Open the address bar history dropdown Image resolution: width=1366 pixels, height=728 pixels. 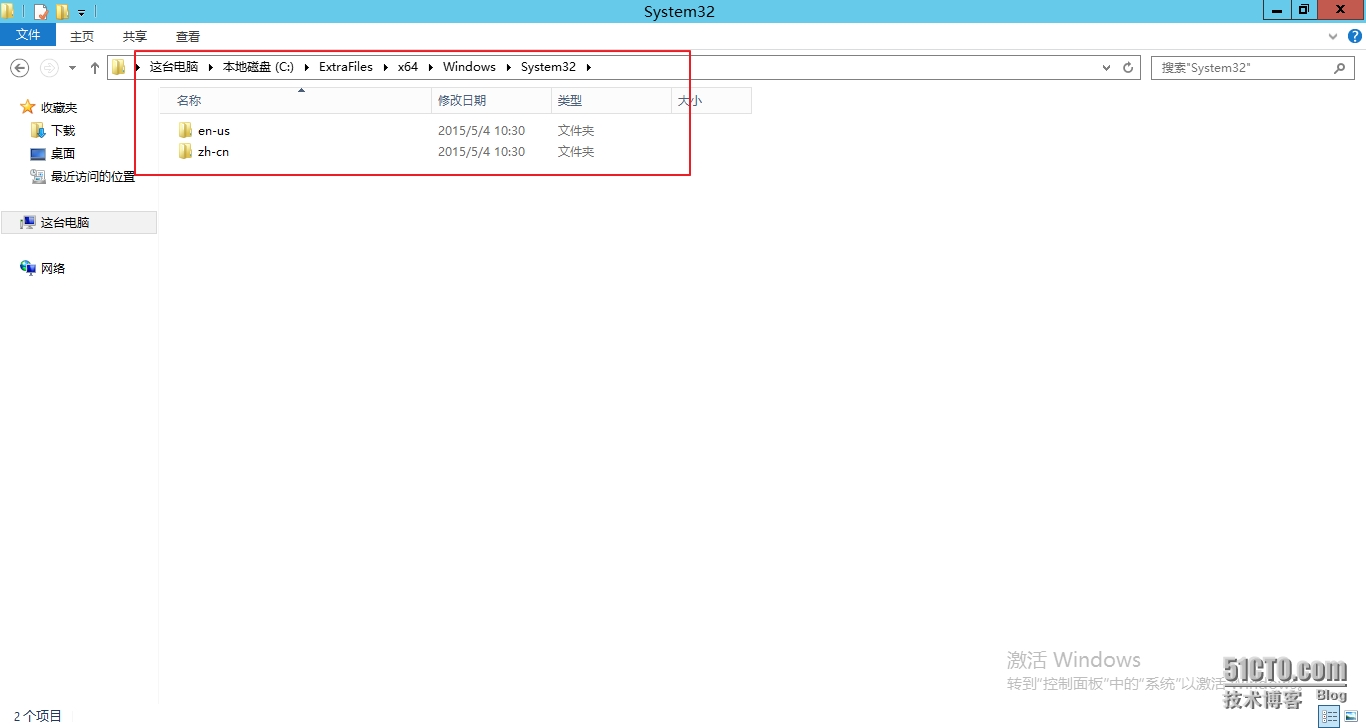[x=1106, y=68]
